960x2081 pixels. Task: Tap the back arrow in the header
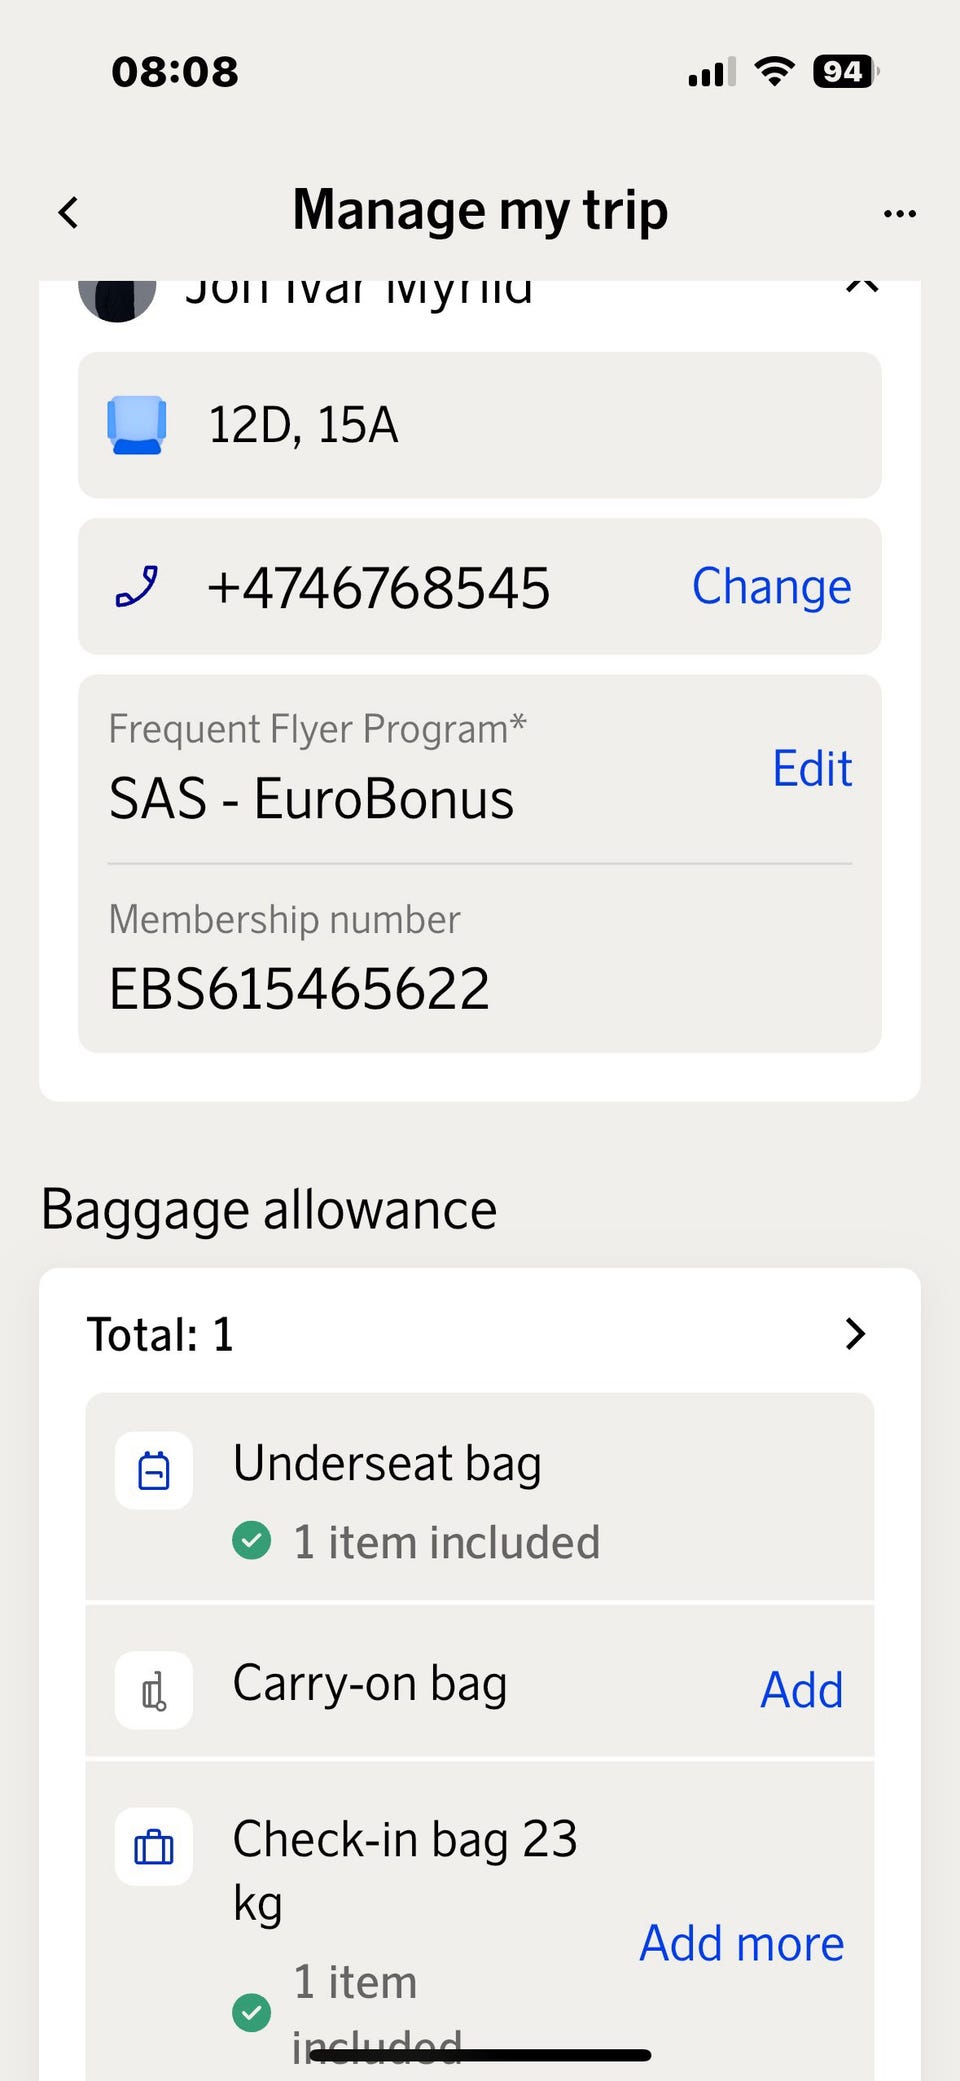[68, 212]
